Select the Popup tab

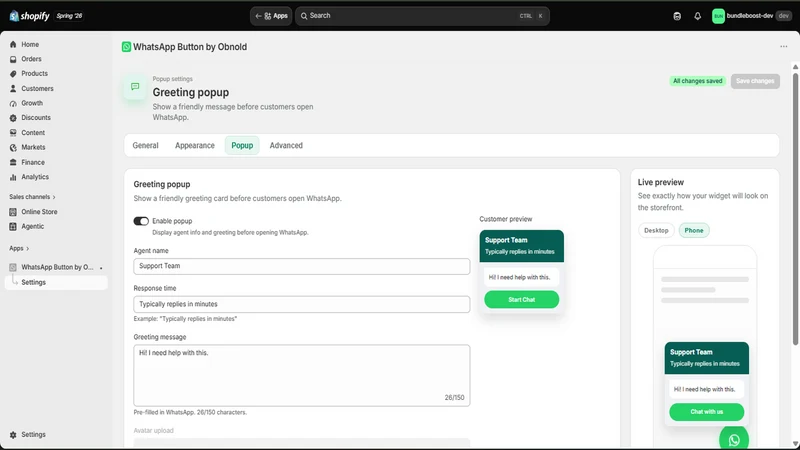pos(242,145)
